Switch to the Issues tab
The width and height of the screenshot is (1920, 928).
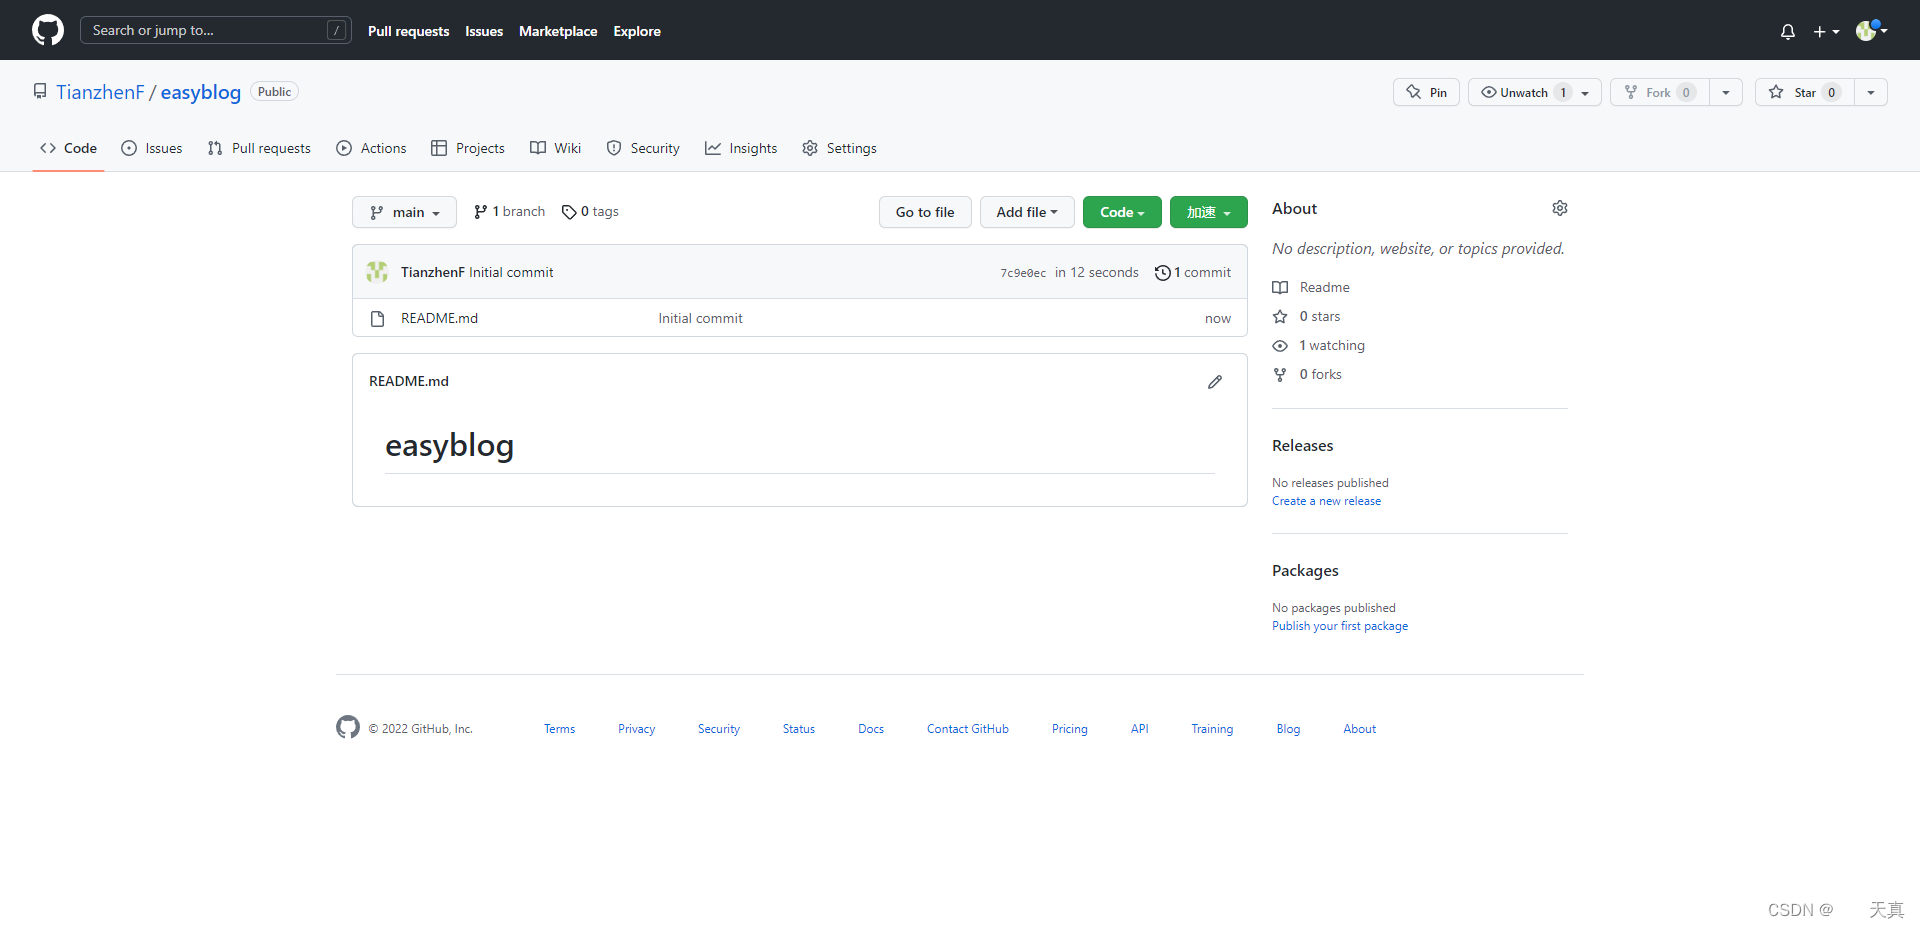point(152,148)
